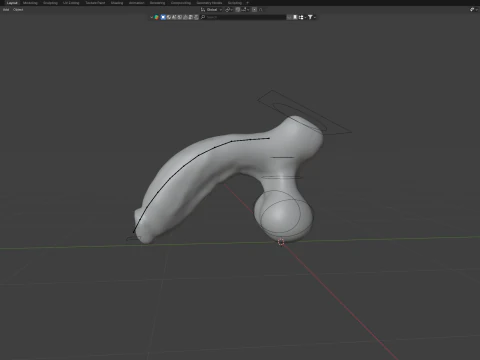The height and width of the screenshot is (360, 480).
Task: Open the Animation workspace tab
Action: click(x=137, y=3)
